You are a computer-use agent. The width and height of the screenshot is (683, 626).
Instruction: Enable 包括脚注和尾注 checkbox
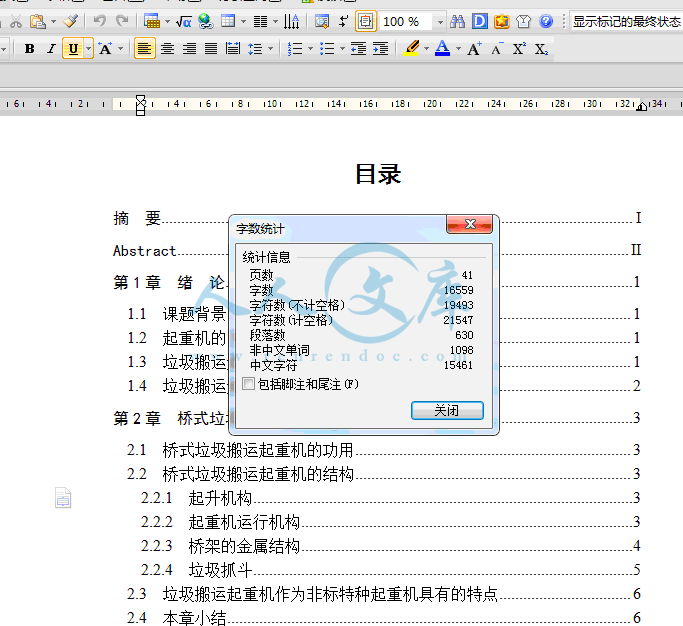[x=249, y=383]
